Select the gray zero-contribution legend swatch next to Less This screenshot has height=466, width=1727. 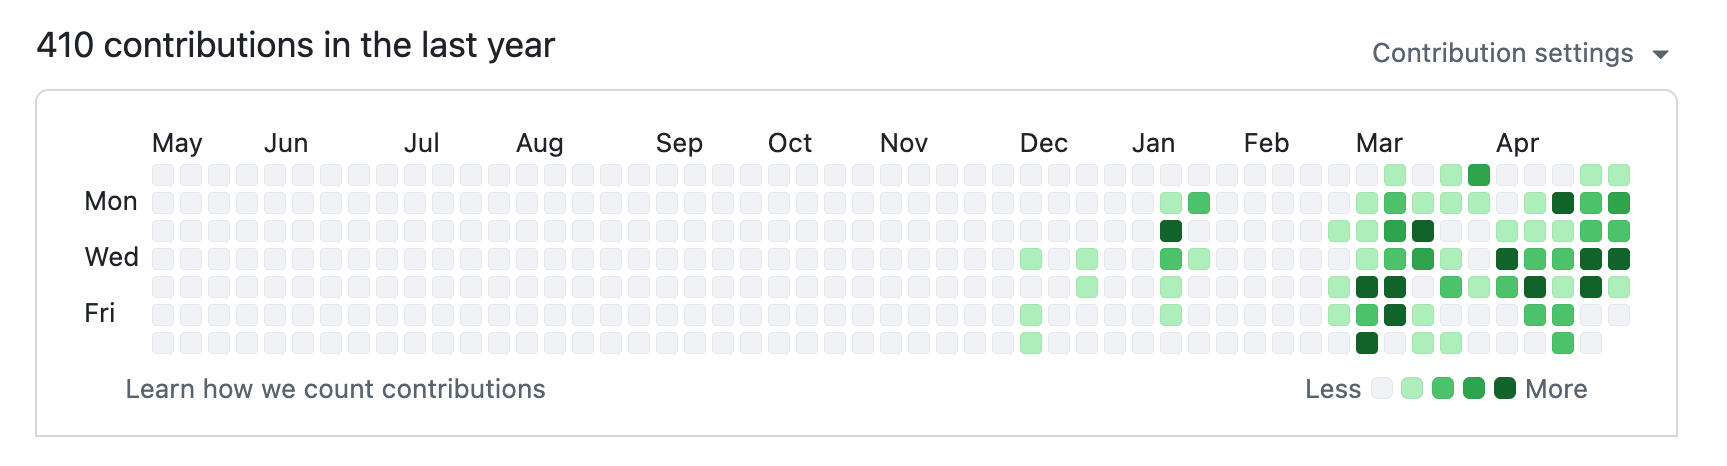pos(1382,388)
